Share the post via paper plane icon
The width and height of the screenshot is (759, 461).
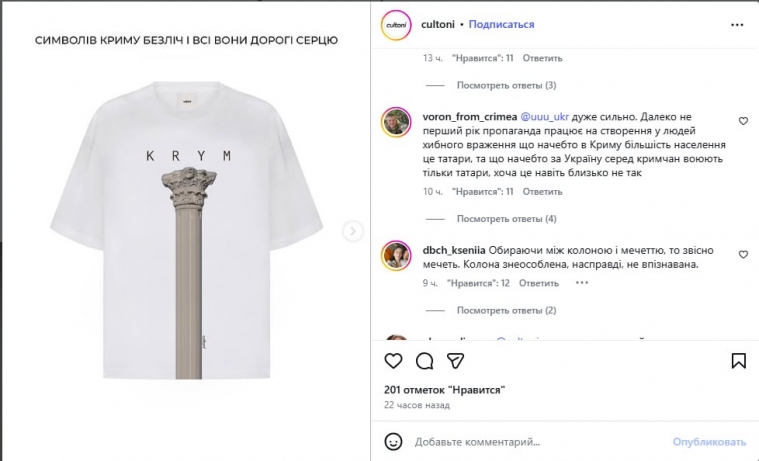[x=454, y=361]
